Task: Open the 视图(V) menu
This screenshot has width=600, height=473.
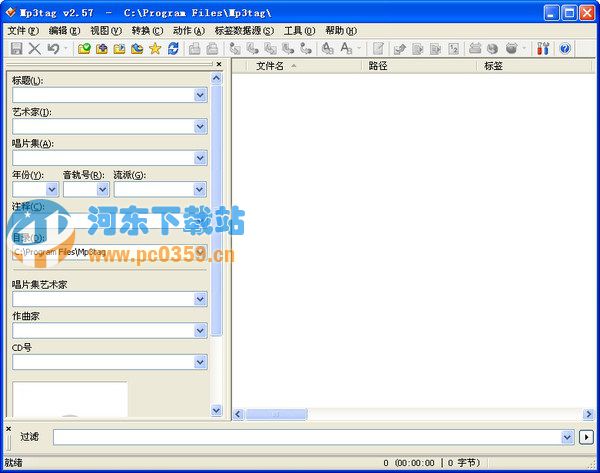Action: coord(106,31)
